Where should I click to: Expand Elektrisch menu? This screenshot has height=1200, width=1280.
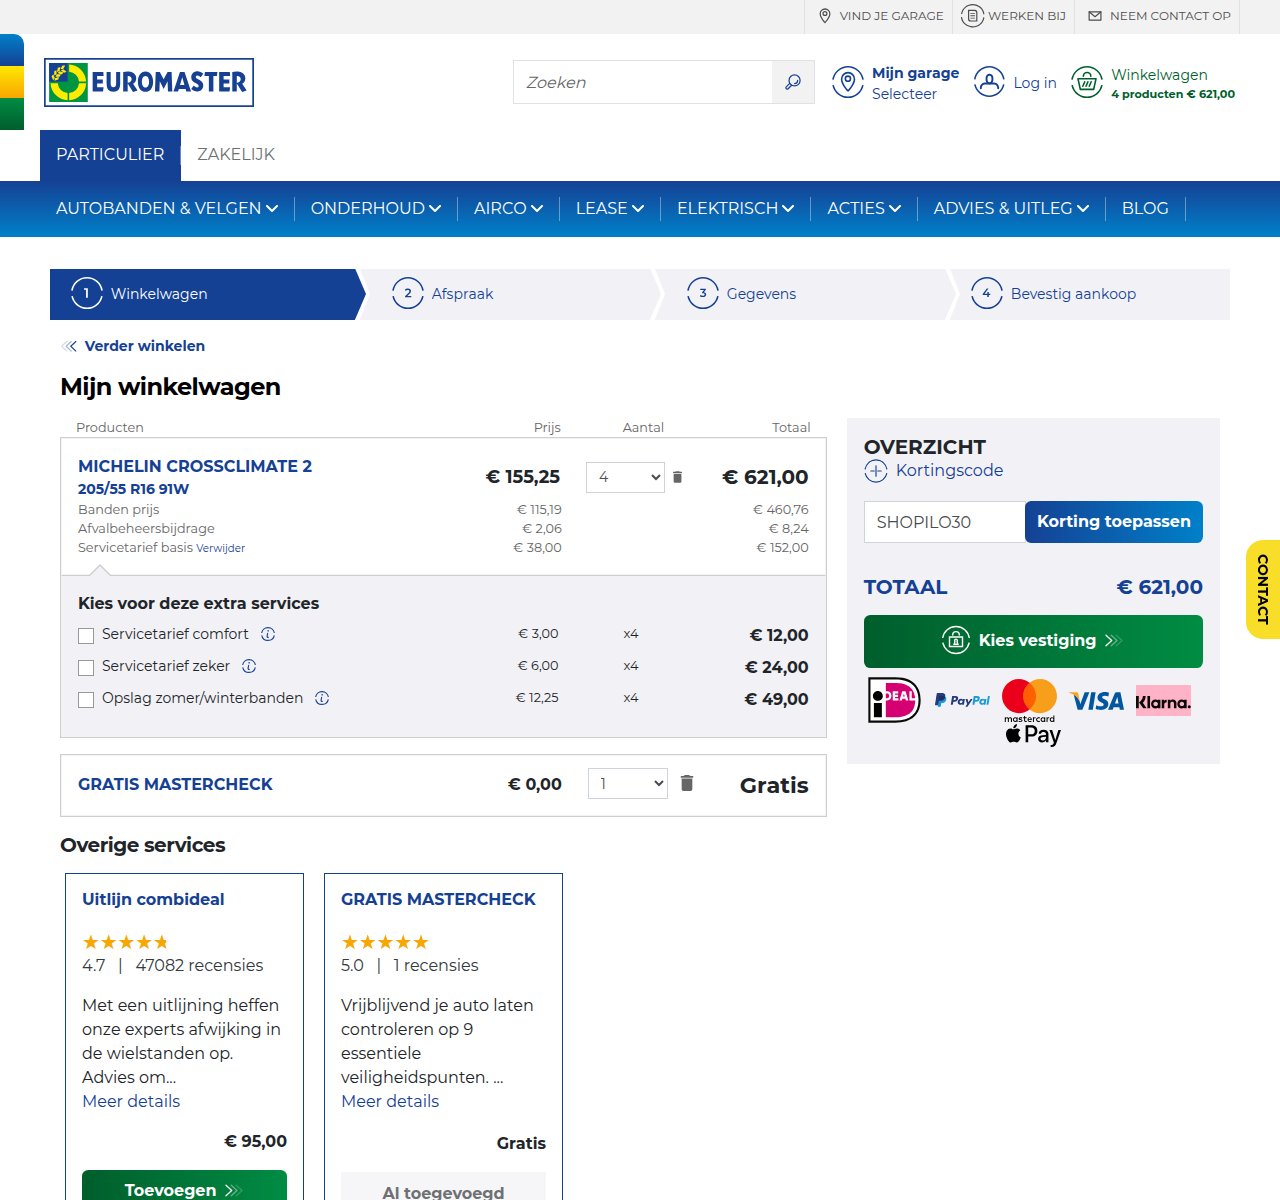click(x=736, y=208)
